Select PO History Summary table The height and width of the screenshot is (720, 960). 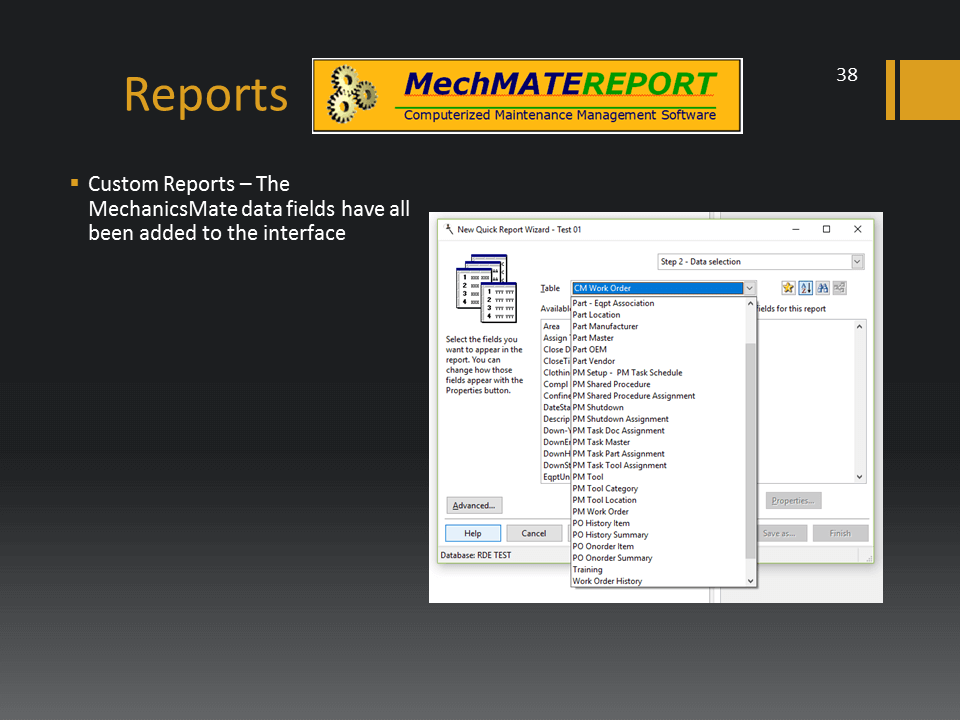pyautogui.click(x=658, y=535)
